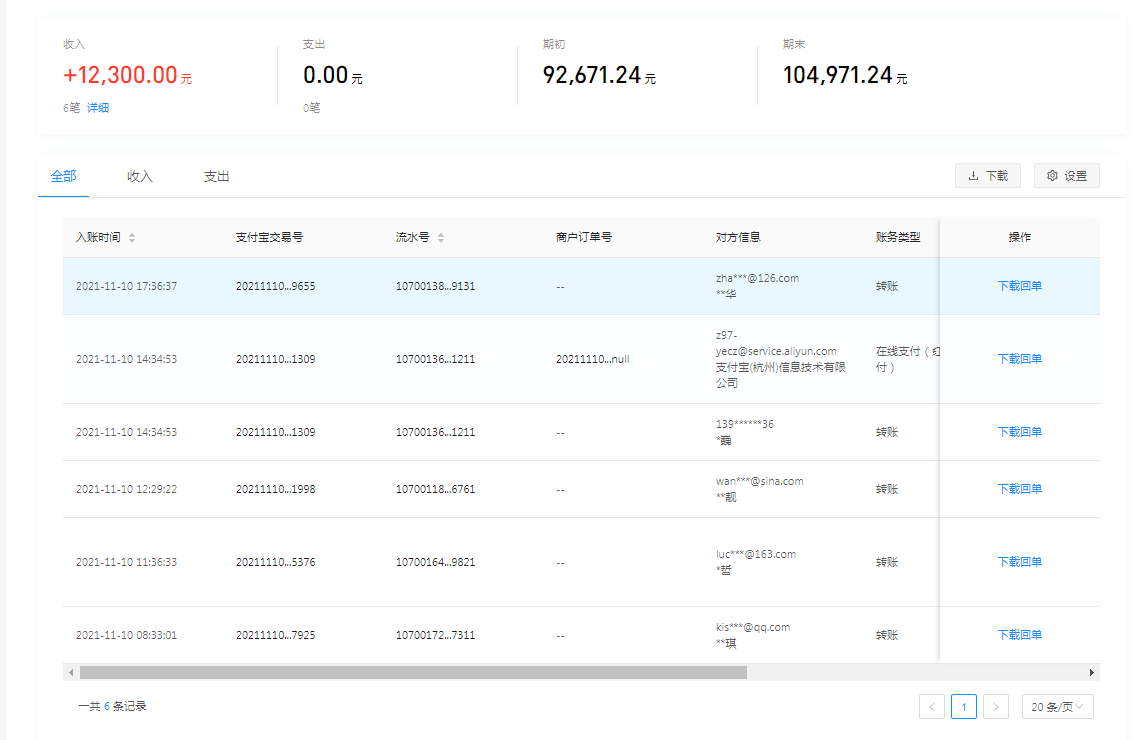The width and height of the screenshot is (1145, 740).
Task: Switch to the 收入 tab
Action: point(140,176)
